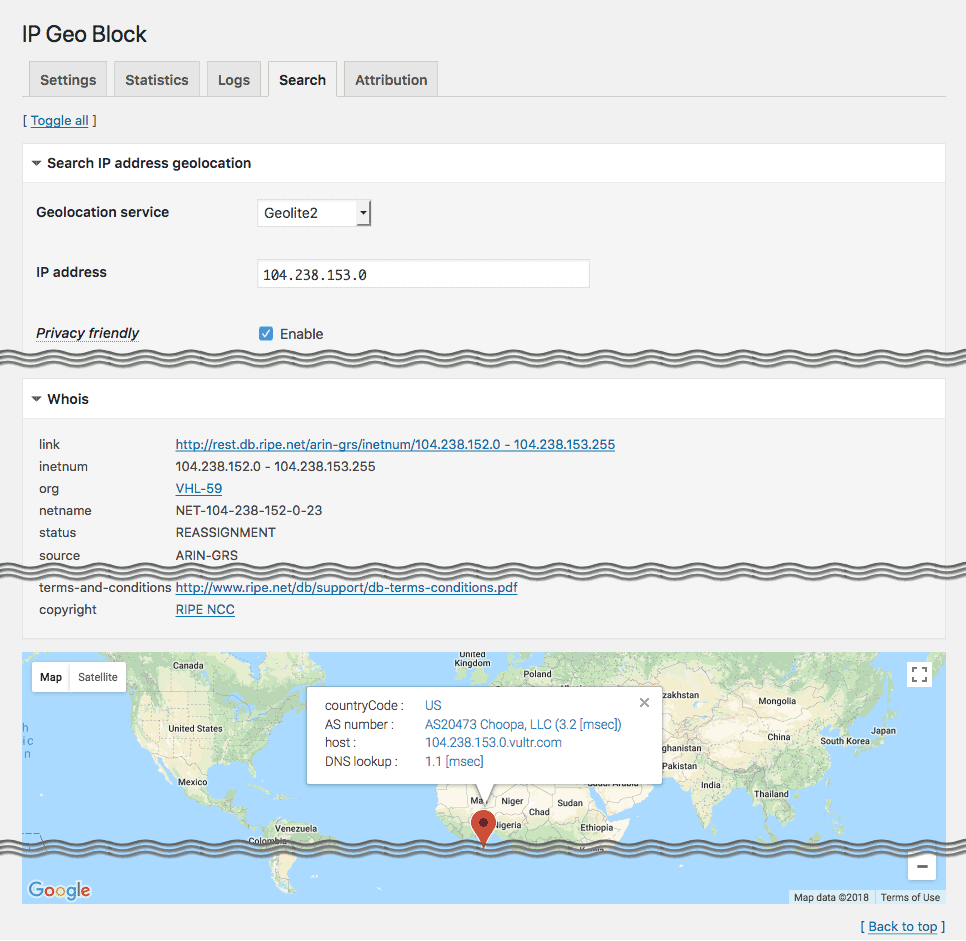Click the Google logo on map
This screenshot has width=966, height=941.
point(59,890)
